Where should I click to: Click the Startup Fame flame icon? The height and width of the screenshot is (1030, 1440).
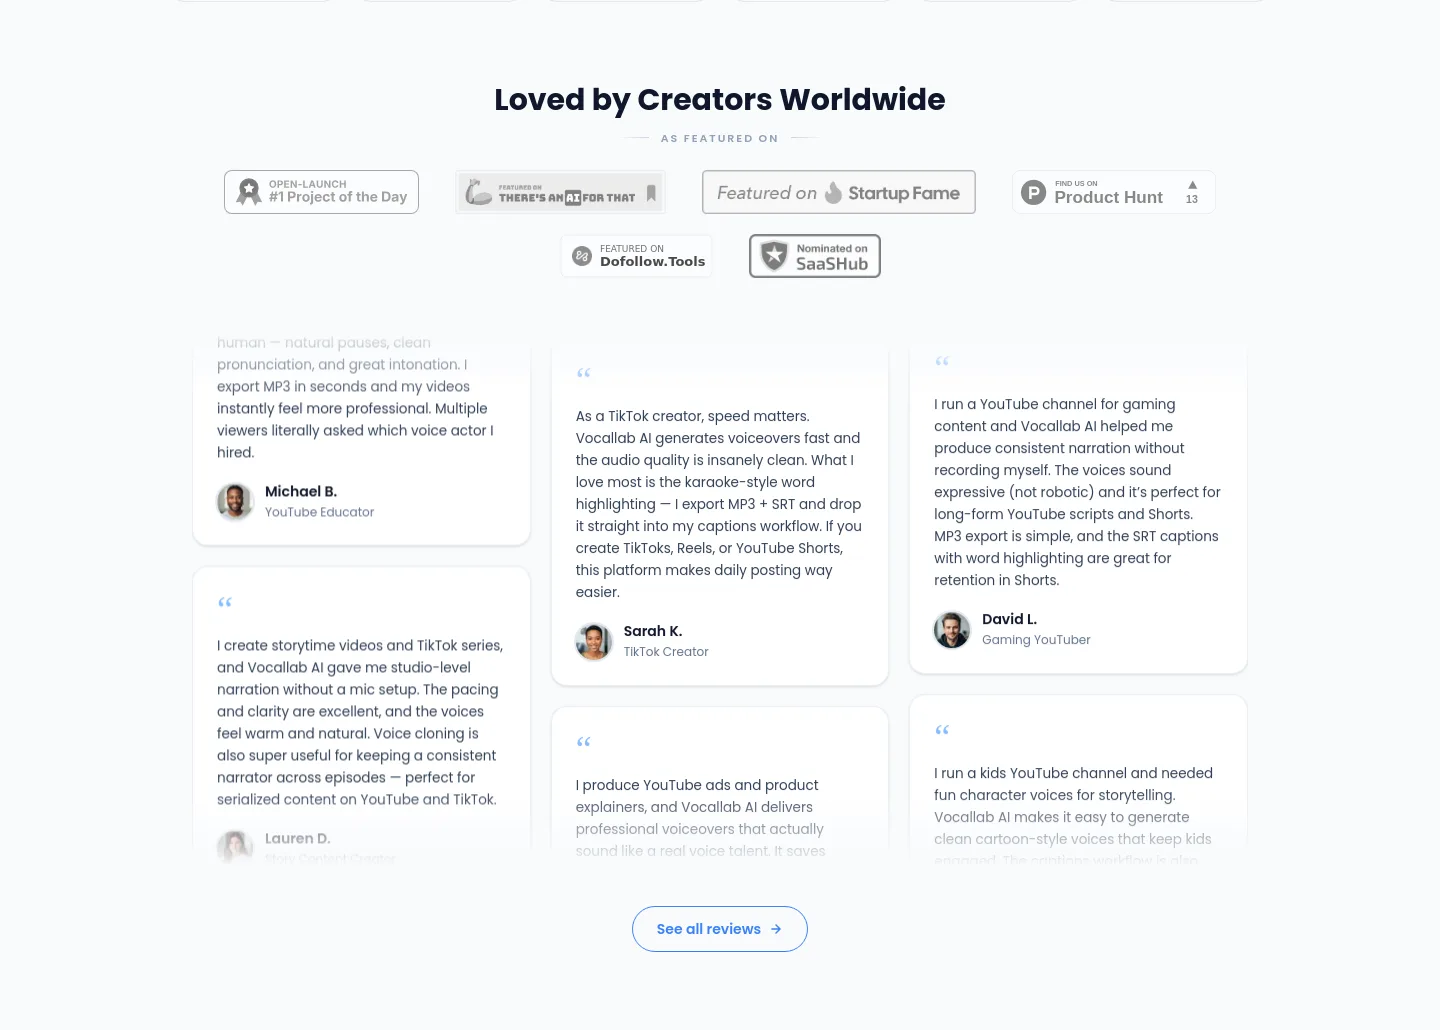click(x=833, y=193)
